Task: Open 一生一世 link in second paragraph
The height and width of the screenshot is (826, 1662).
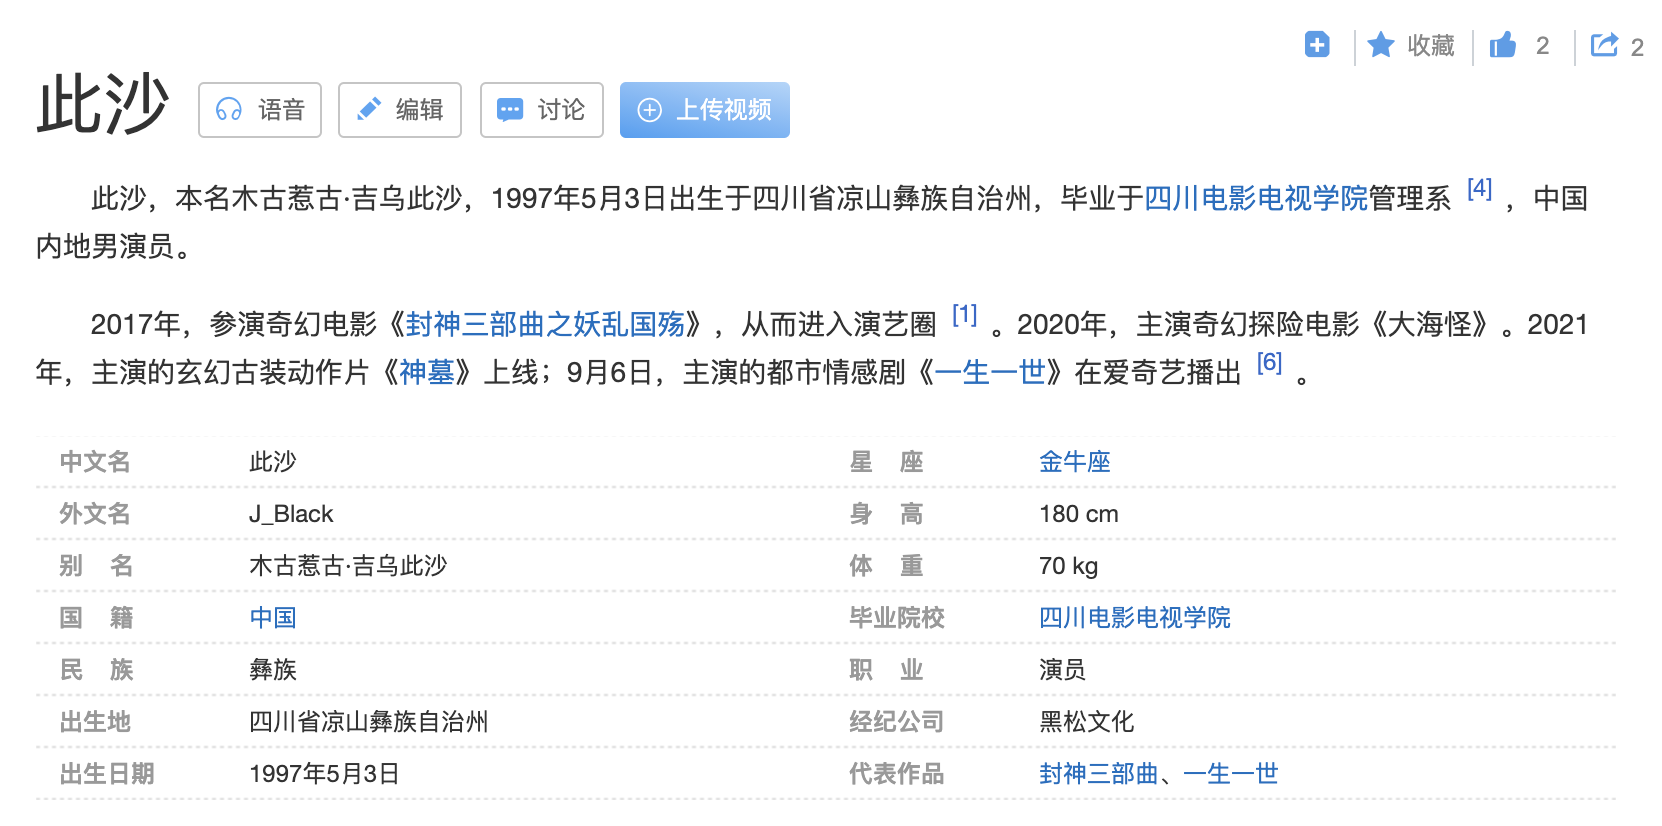Action: (990, 373)
